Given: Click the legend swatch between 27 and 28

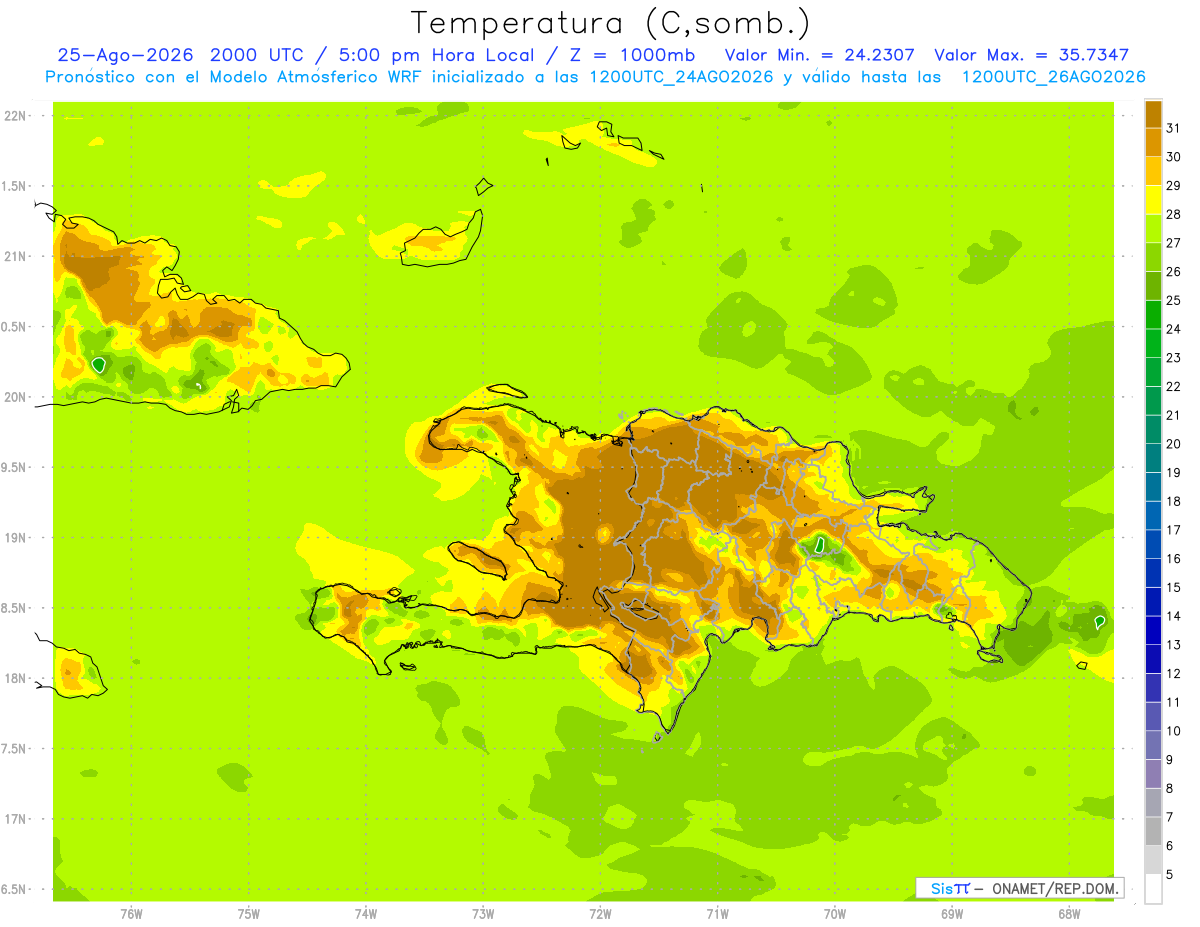Looking at the screenshot, I should [x=1153, y=229].
